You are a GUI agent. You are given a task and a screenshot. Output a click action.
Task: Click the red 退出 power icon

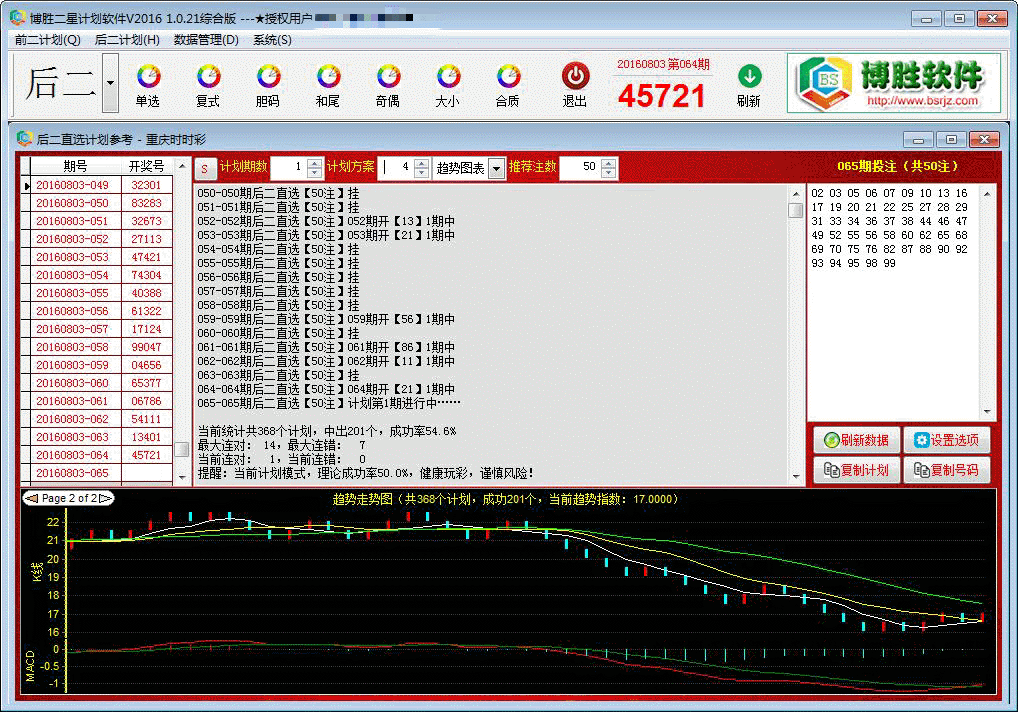coord(575,76)
